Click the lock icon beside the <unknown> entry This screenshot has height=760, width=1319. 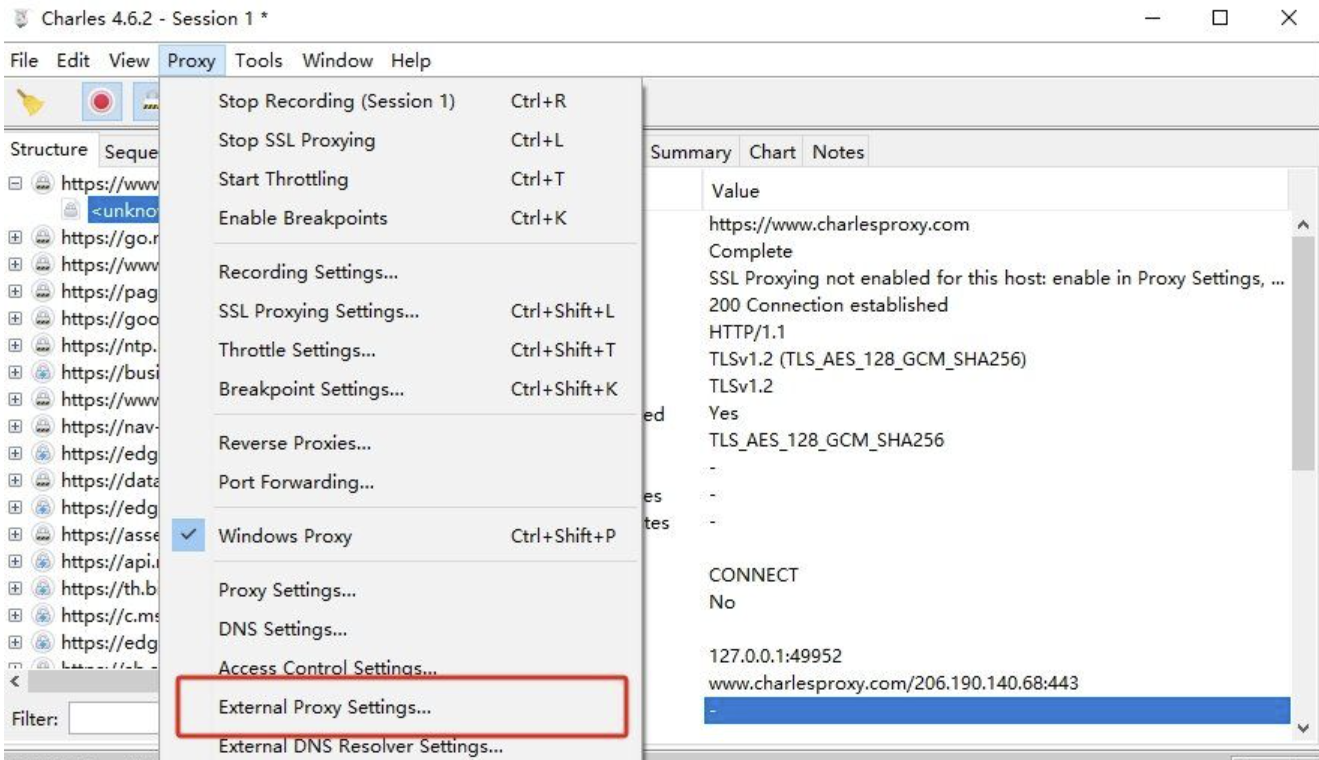(71, 211)
